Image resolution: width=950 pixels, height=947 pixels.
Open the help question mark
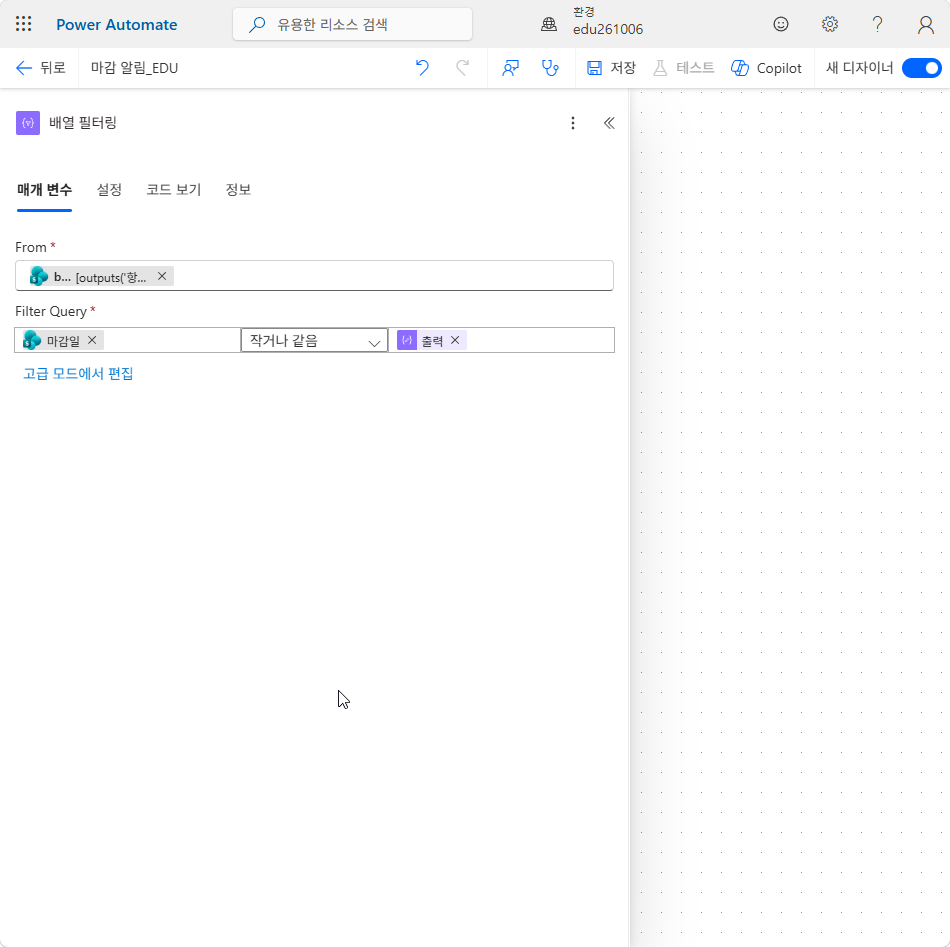pyautogui.click(x=877, y=24)
